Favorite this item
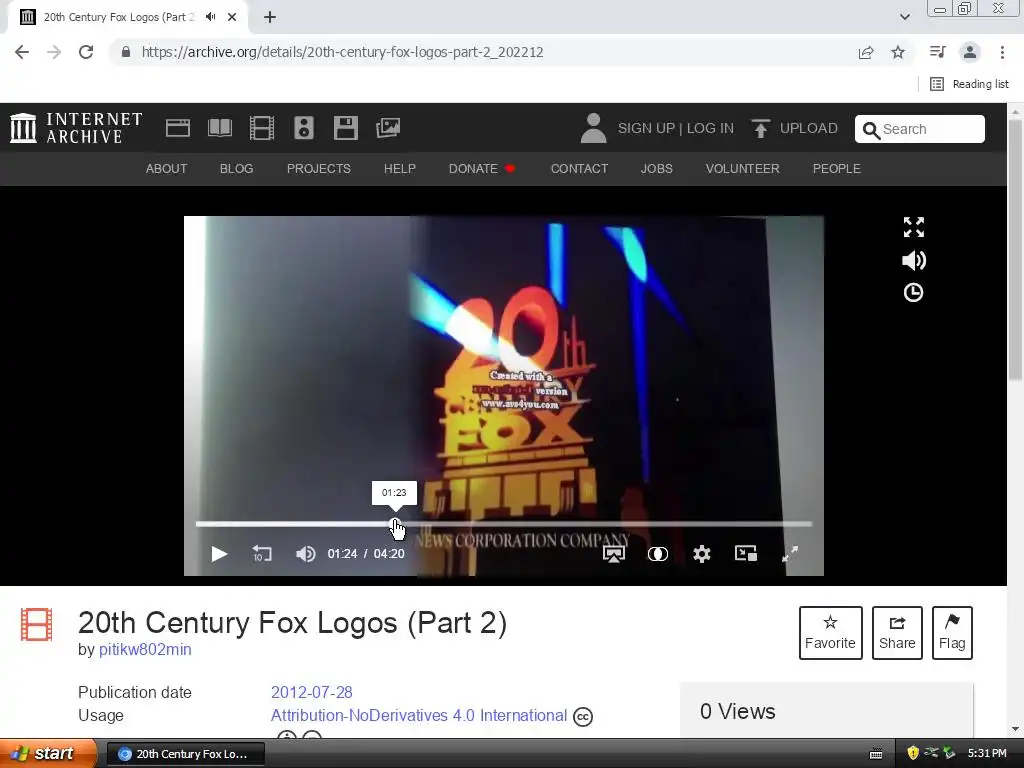1024x768 pixels. [x=831, y=633]
